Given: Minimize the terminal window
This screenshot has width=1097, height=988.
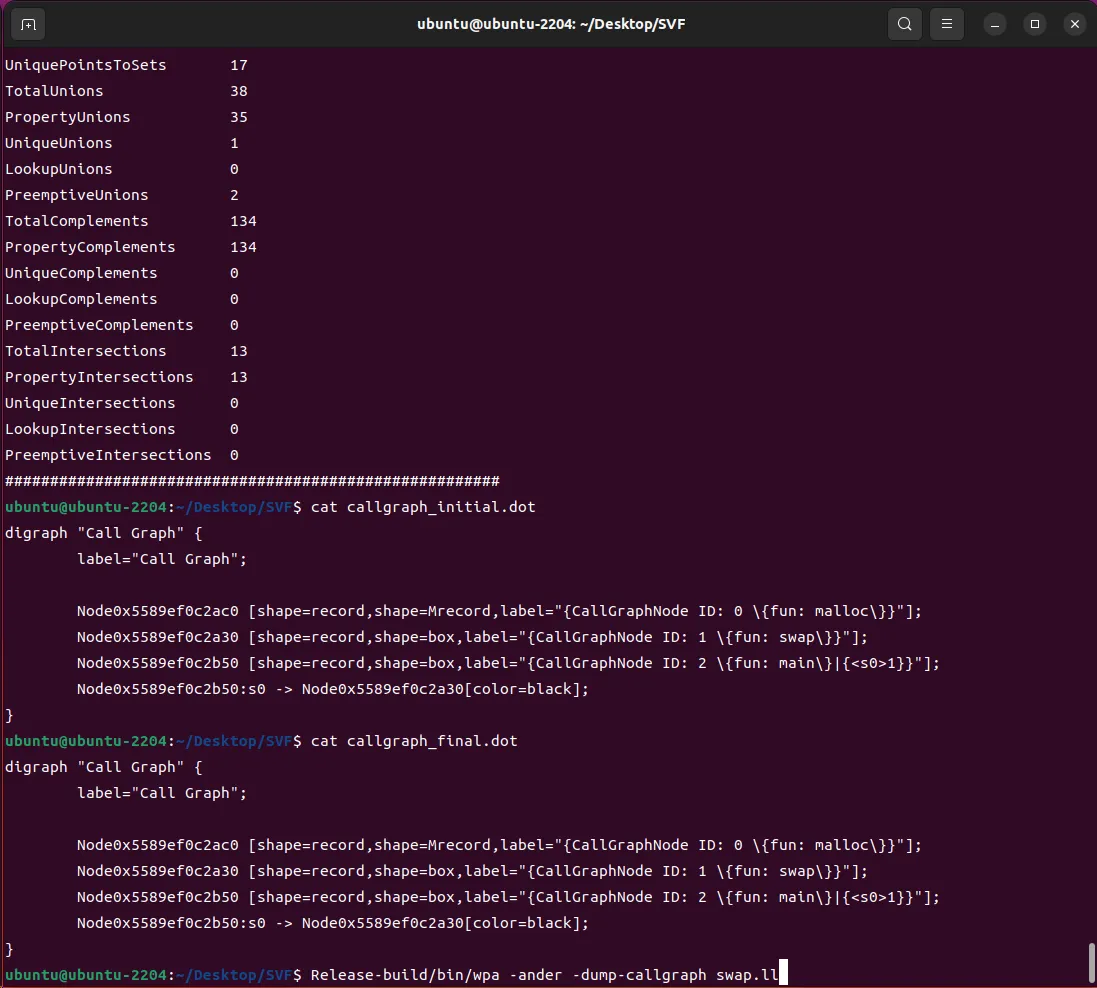Looking at the screenshot, I should point(994,24).
